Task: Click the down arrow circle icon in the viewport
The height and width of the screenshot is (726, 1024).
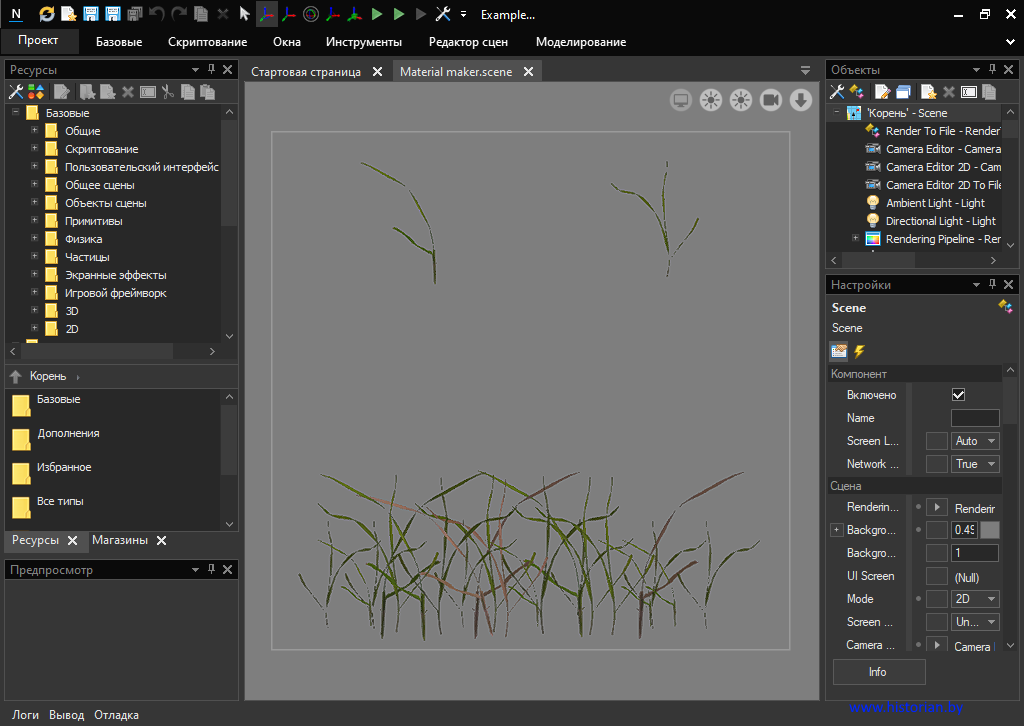Action: coord(800,100)
